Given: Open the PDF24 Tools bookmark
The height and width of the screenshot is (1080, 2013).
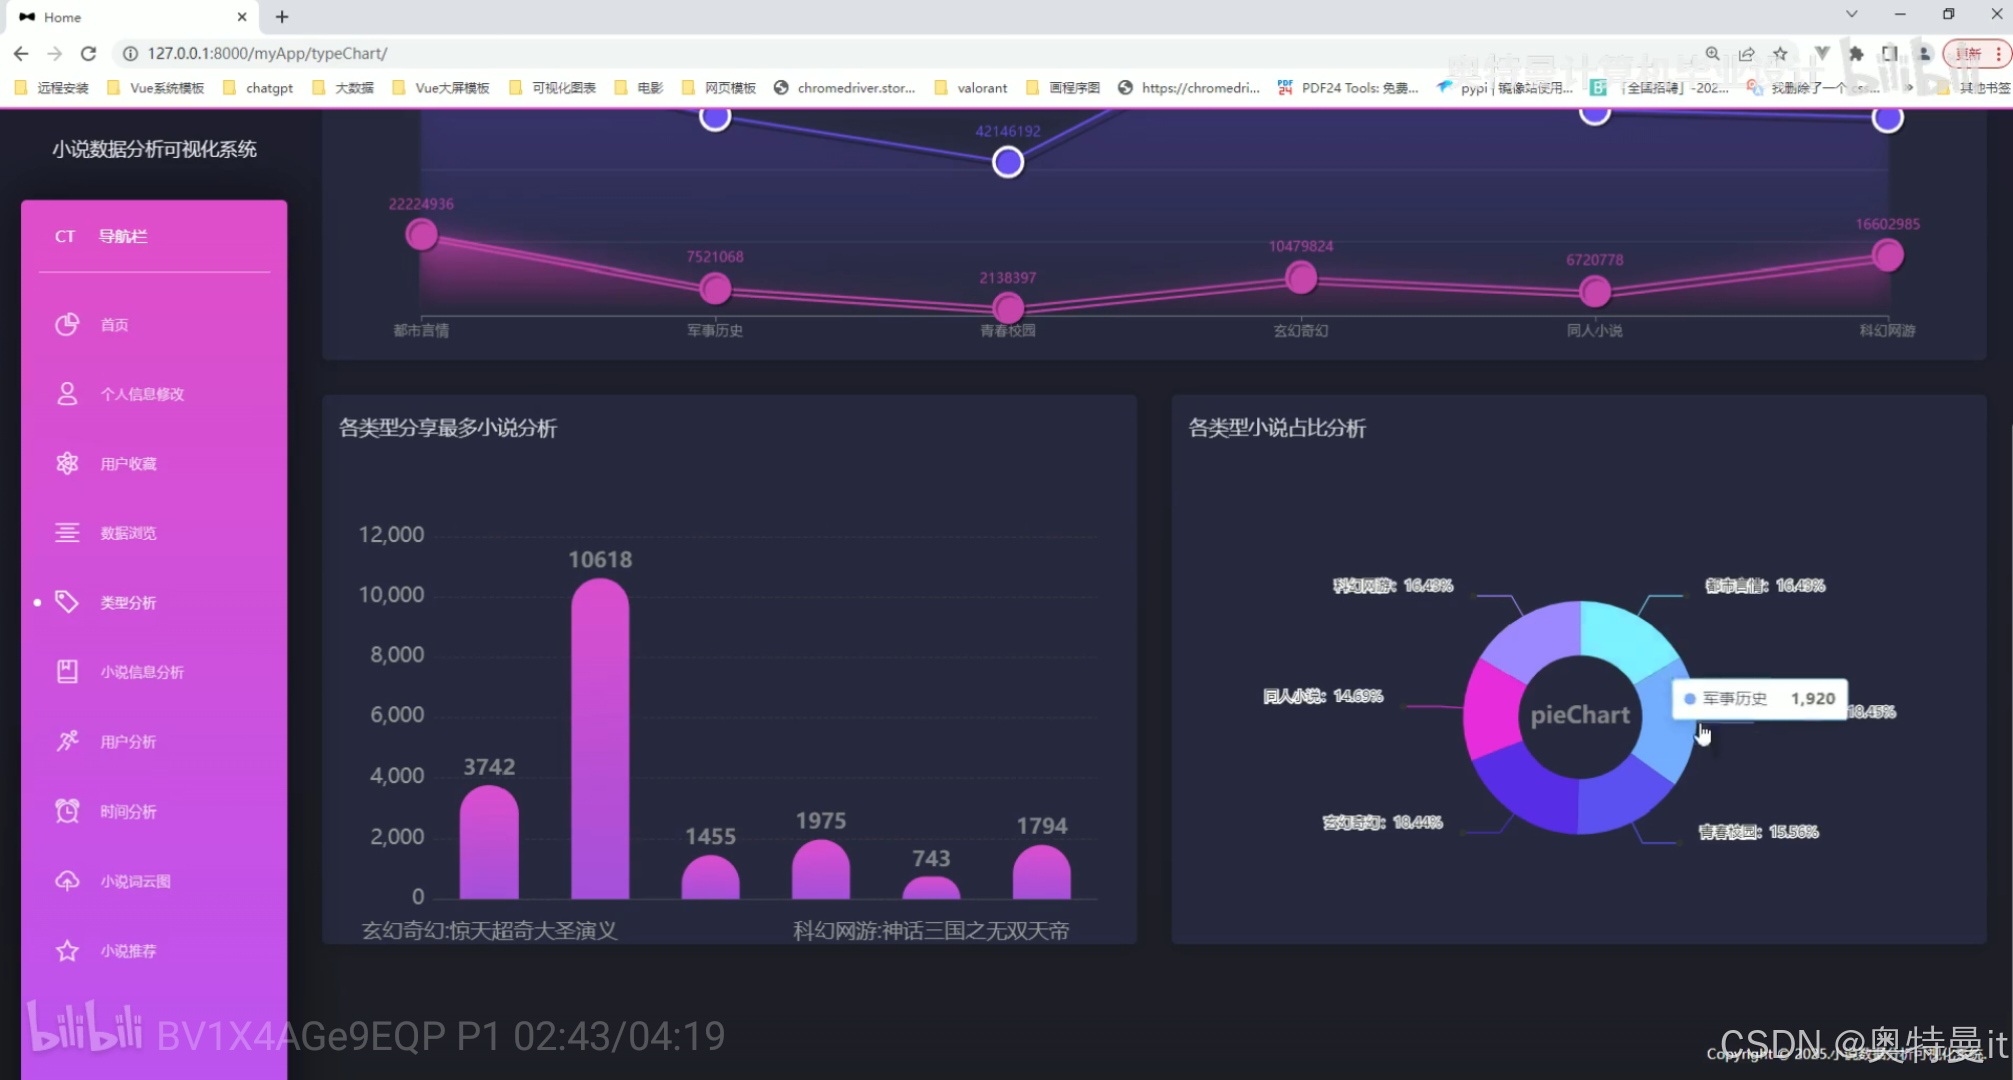Looking at the screenshot, I should 1355,87.
